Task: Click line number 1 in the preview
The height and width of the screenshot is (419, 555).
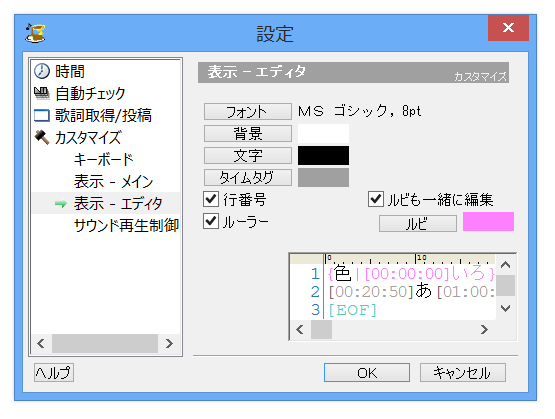Action: click(315, 274)
